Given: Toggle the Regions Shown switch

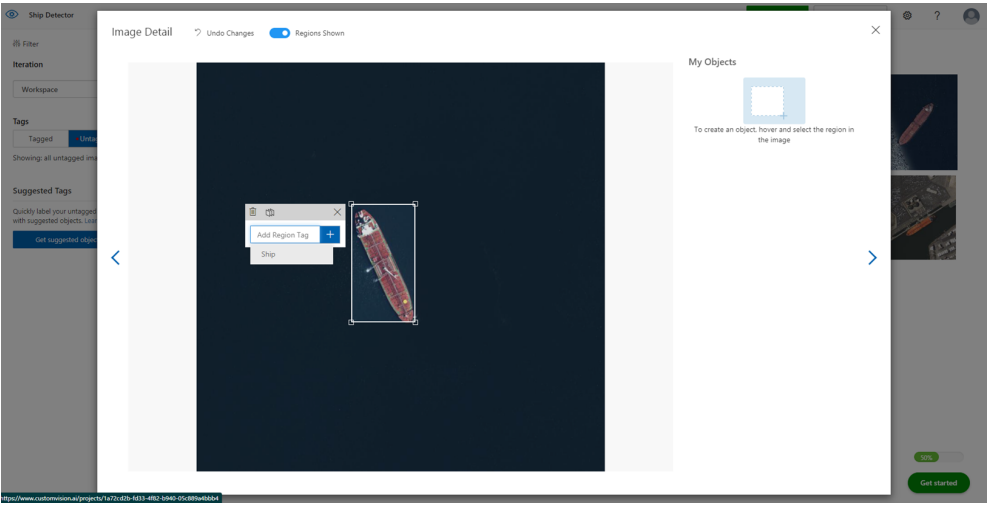Looking at the screenshot, I should 280,33.
